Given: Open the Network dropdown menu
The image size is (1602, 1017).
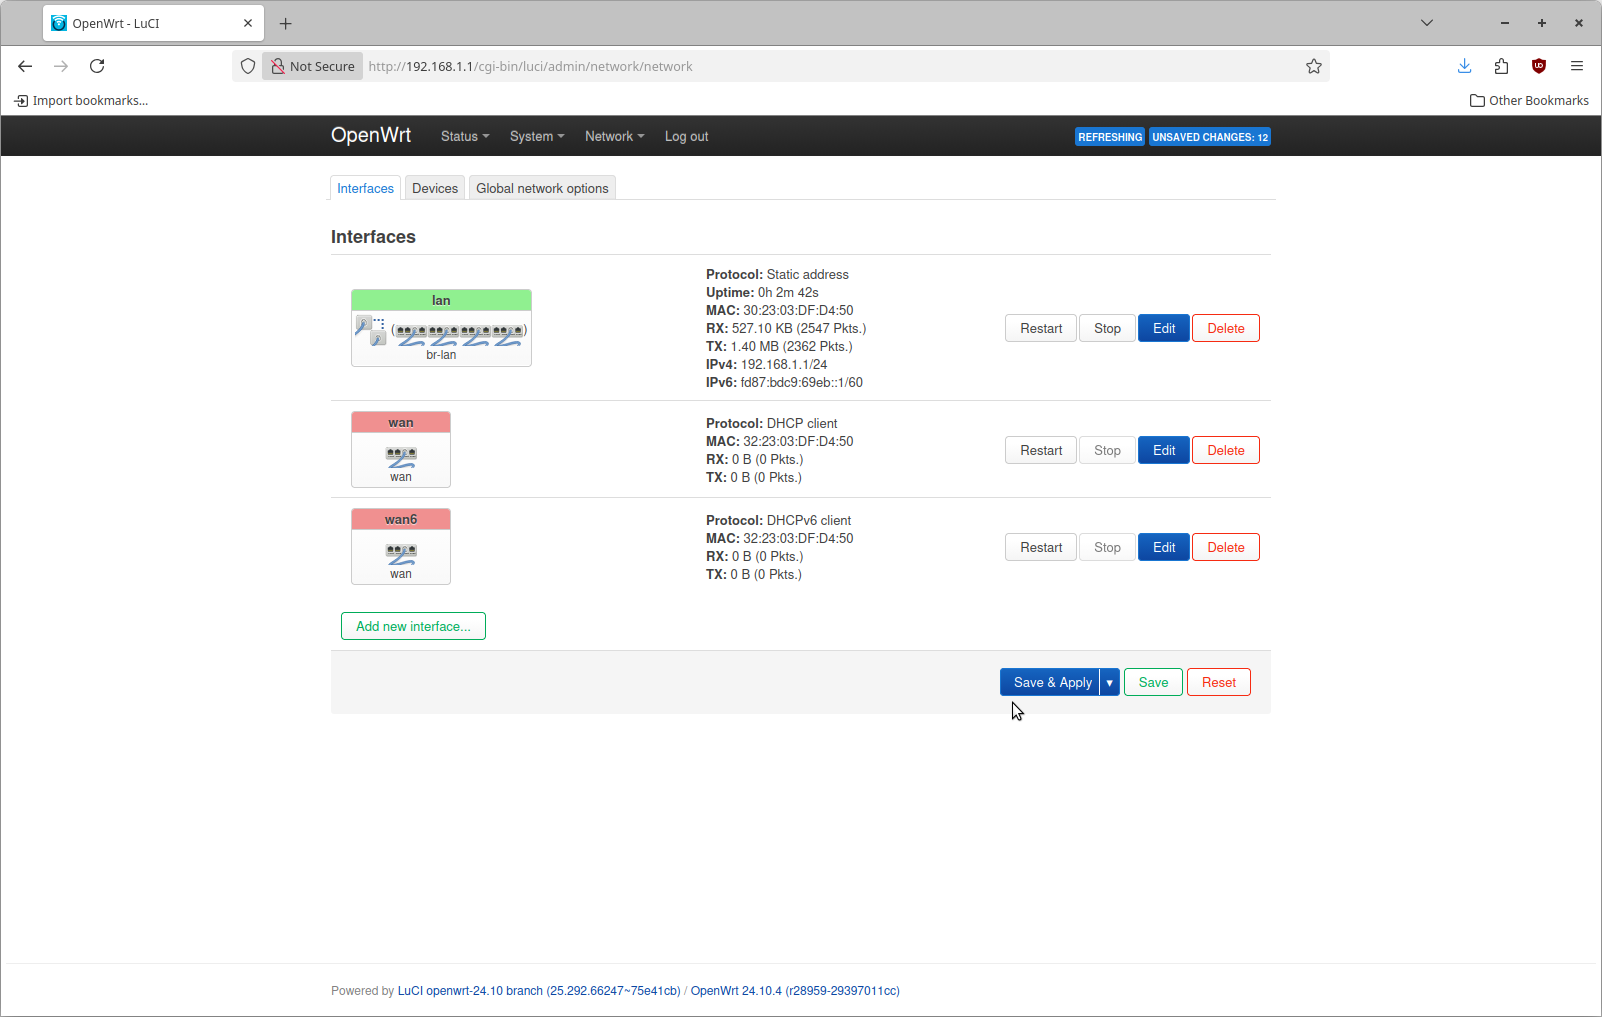Looking at the screenshot, I should [614, 136].
